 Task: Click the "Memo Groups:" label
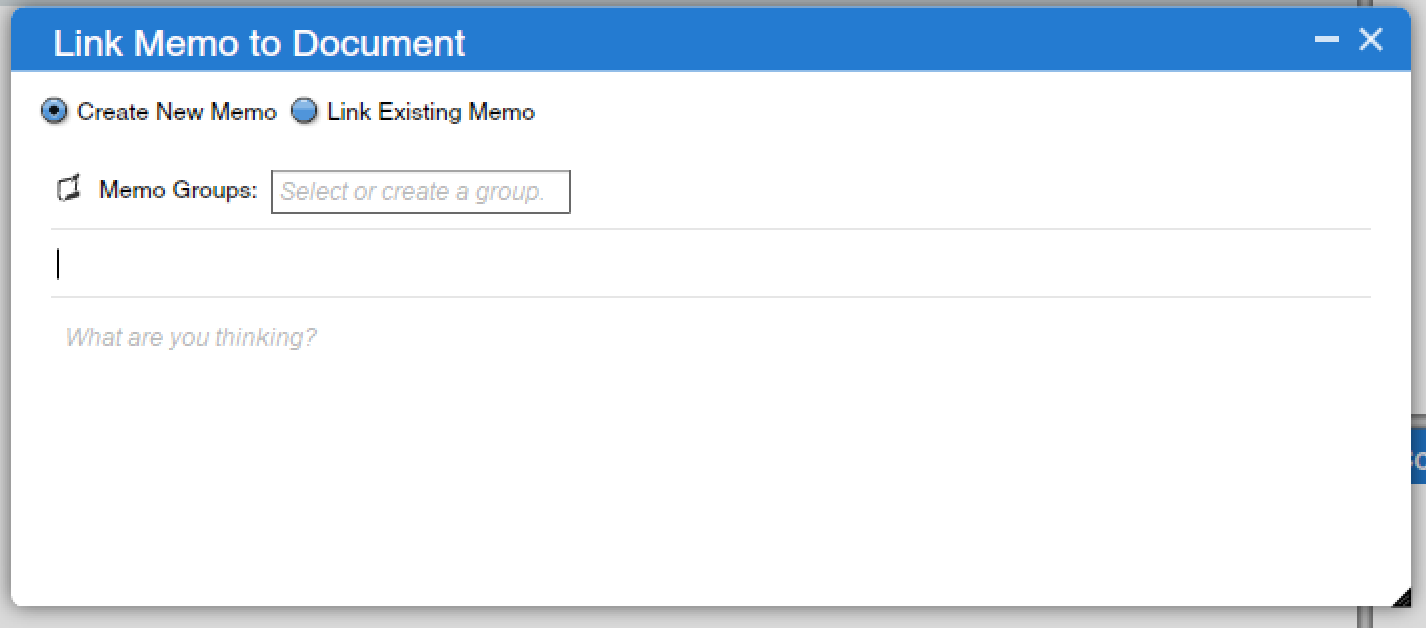pyautogui.click(x=178, y=190)
